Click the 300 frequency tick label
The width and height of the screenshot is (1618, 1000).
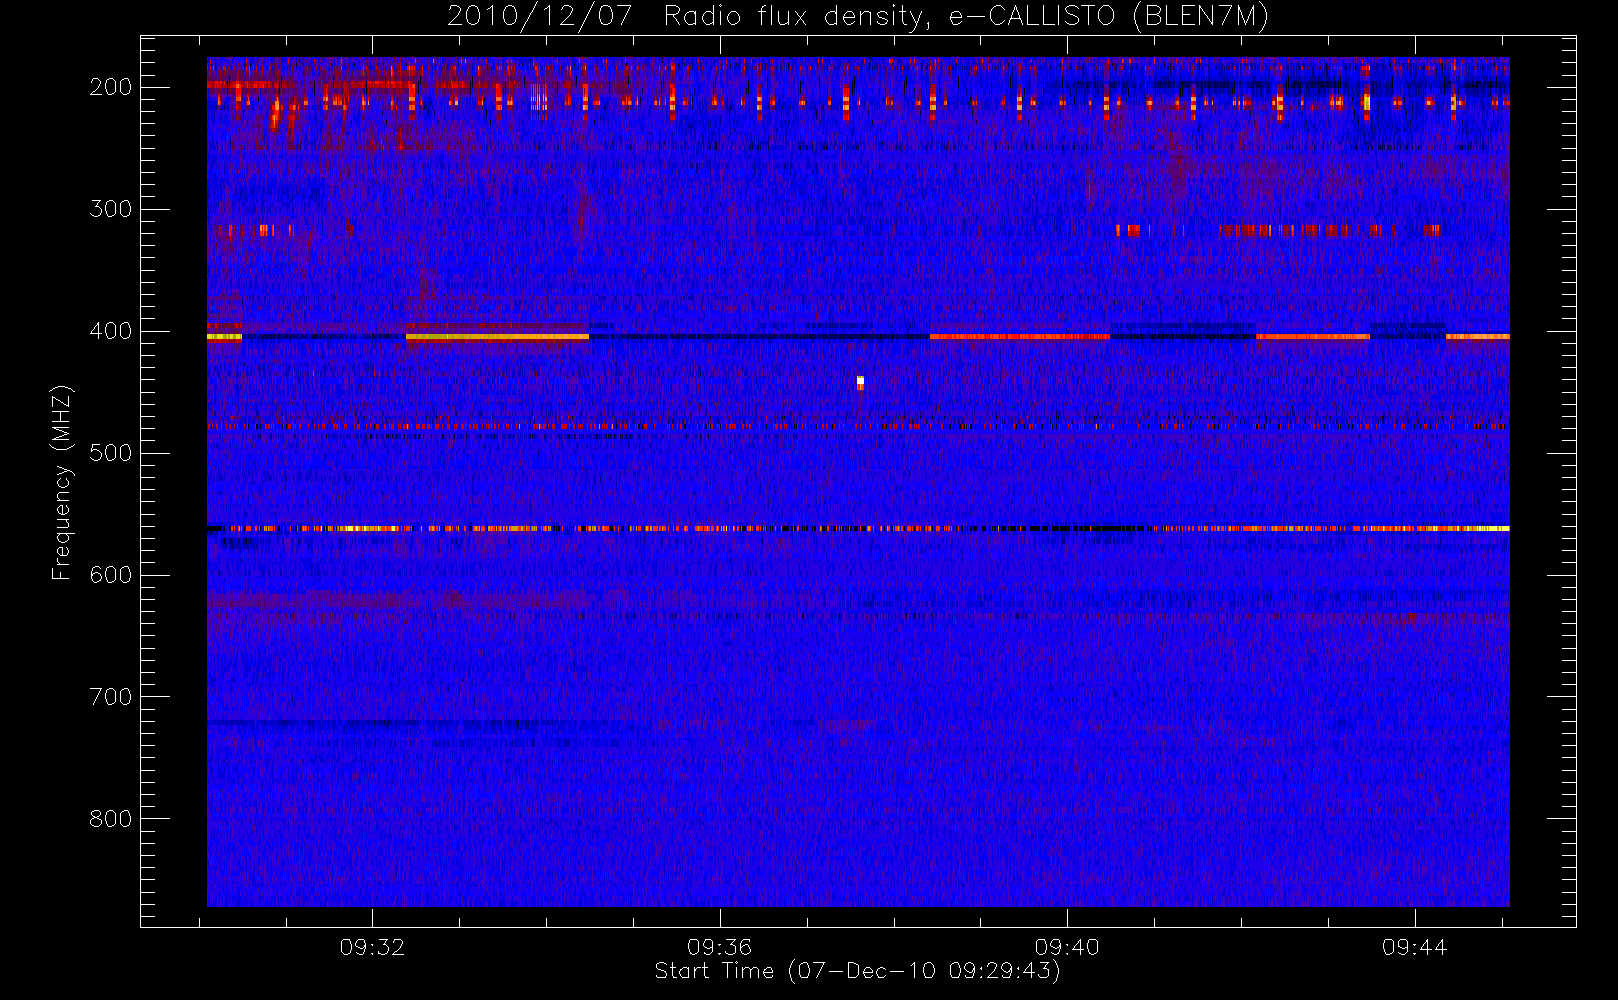pyautogui.click(x=111, y=209)
